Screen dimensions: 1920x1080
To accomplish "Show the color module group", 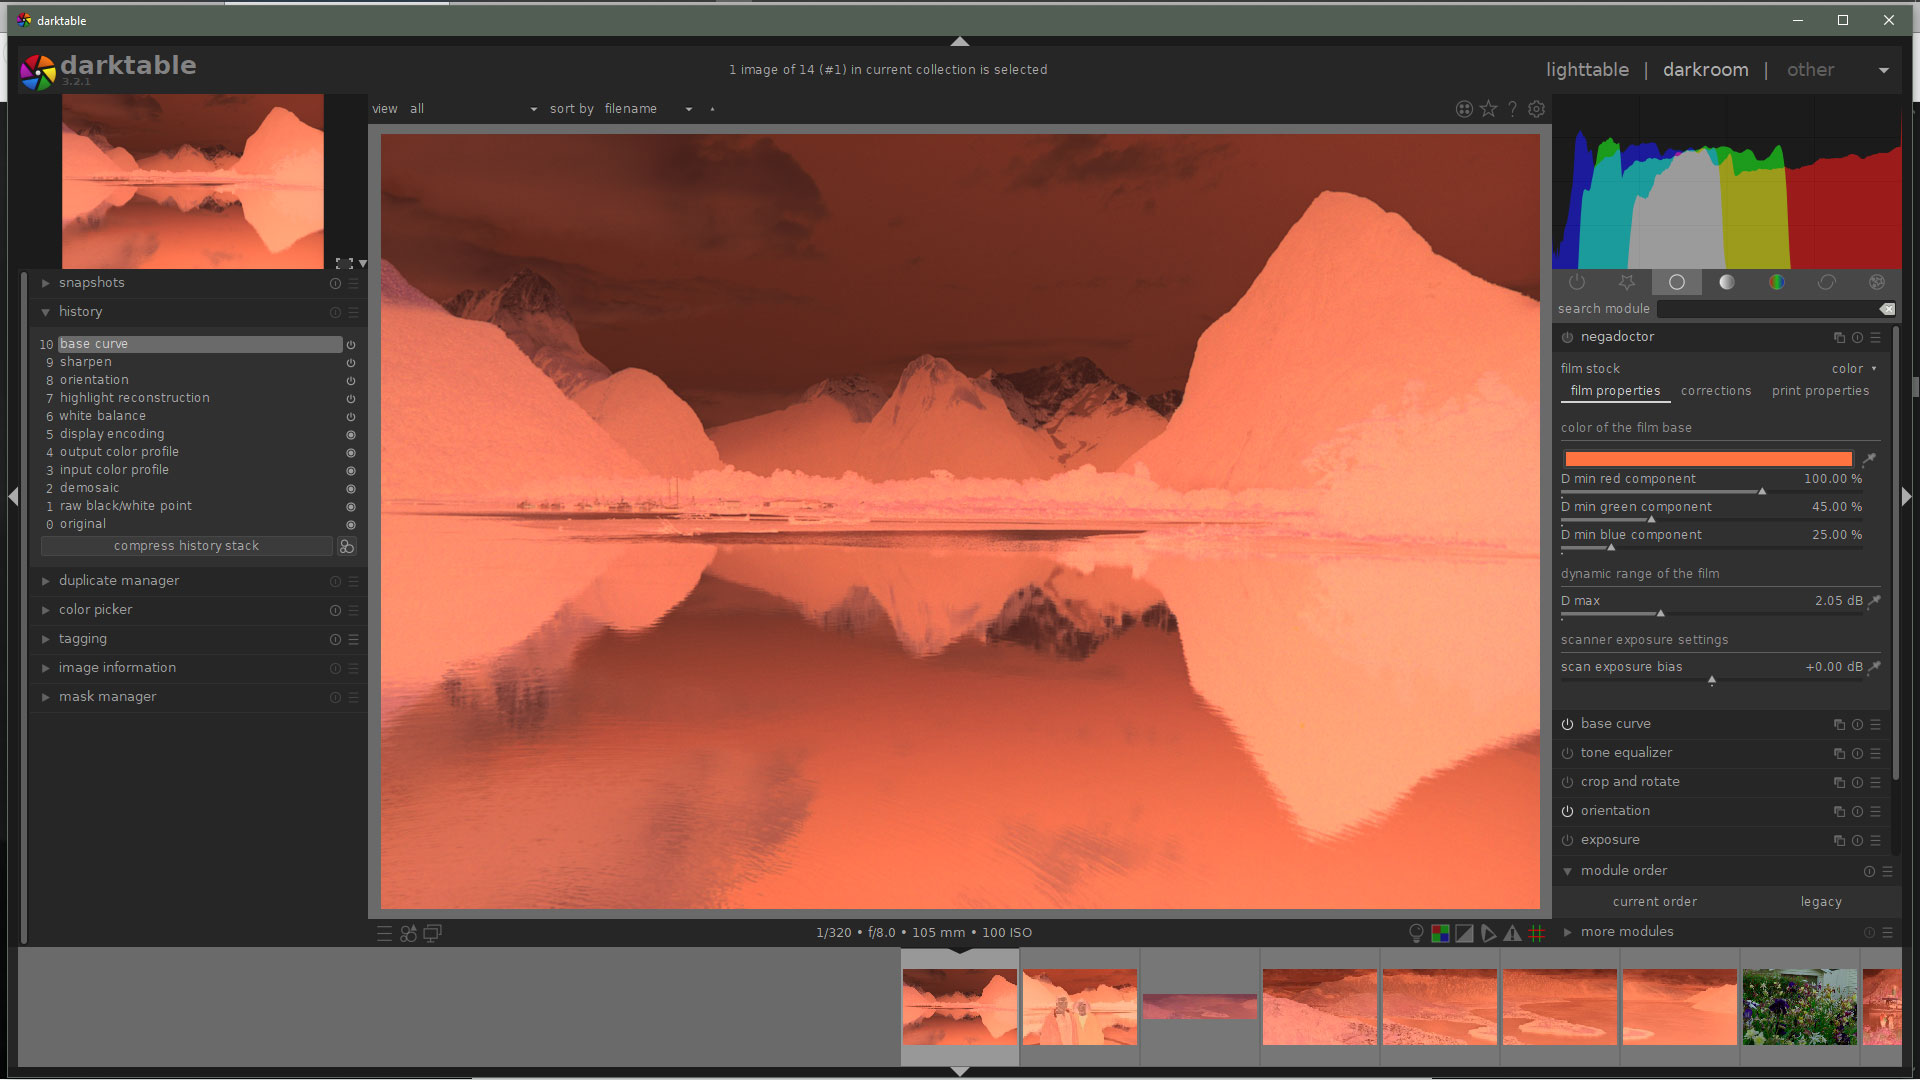I will [x=1776, y=283].
